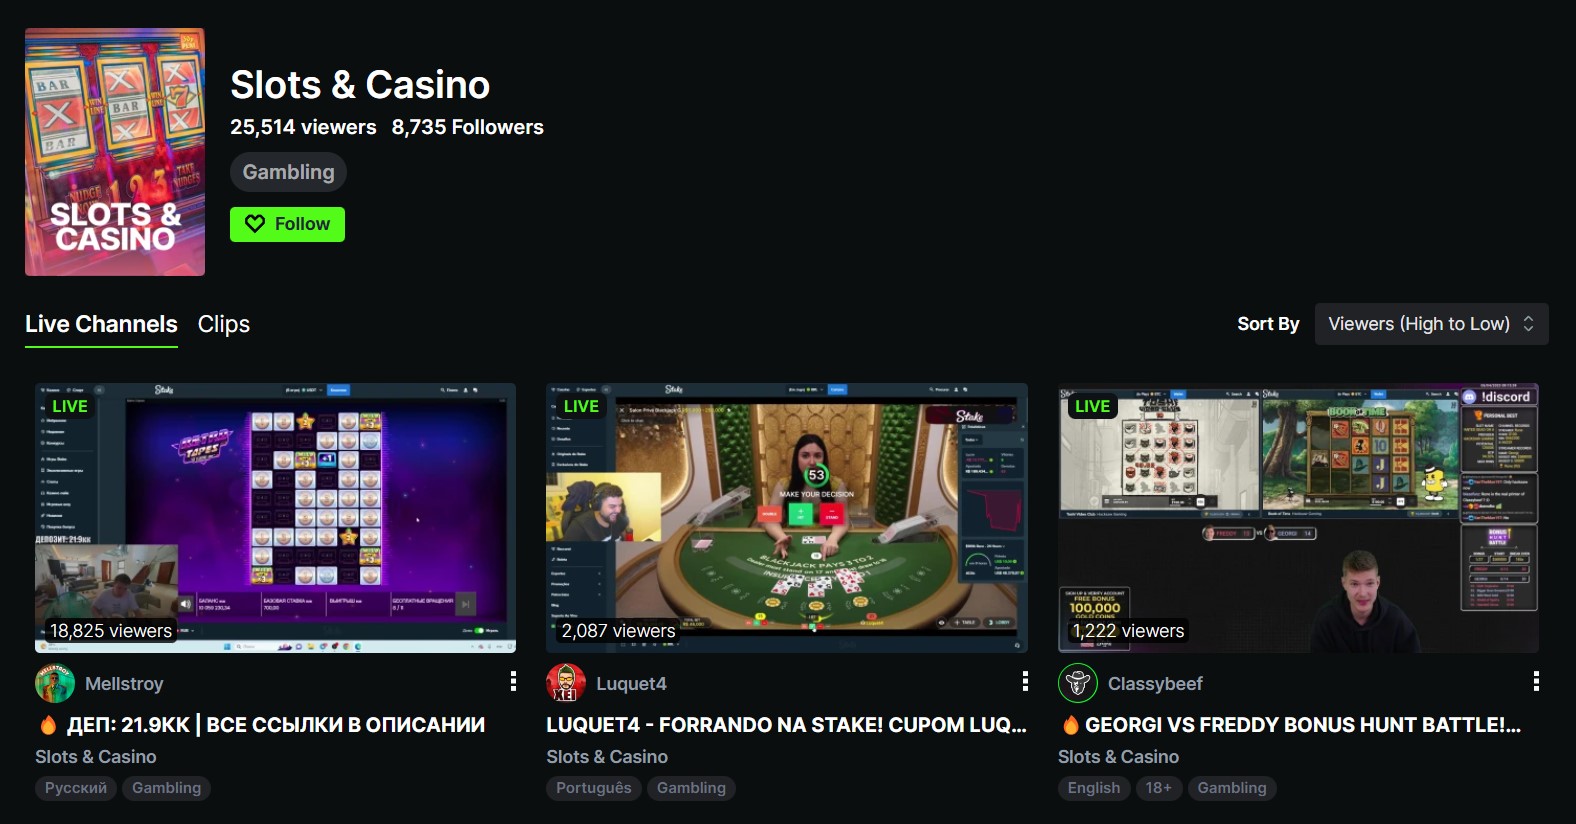Click Mellstroy's channel avatar

55,683
